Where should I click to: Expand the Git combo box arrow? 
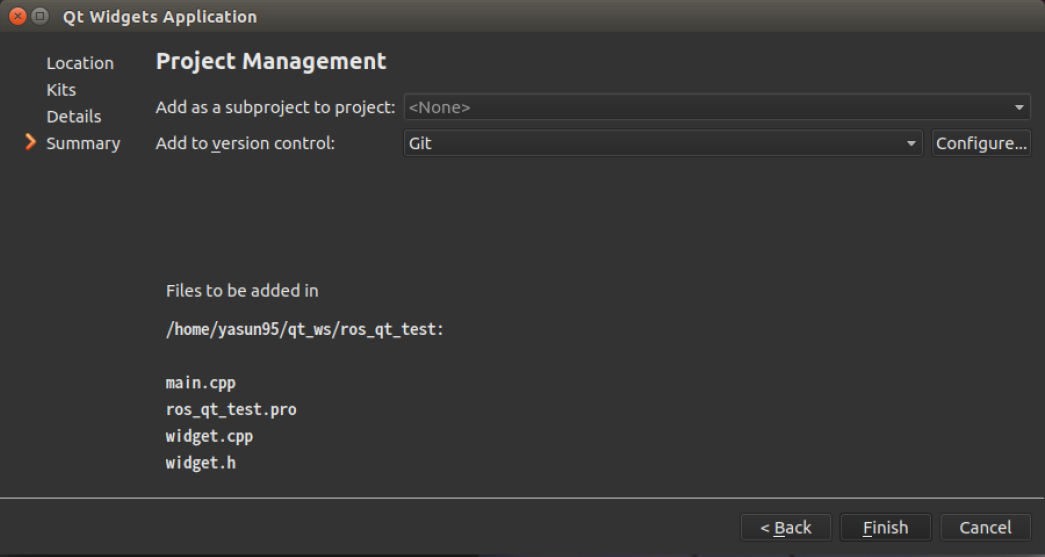pos(910,144)
